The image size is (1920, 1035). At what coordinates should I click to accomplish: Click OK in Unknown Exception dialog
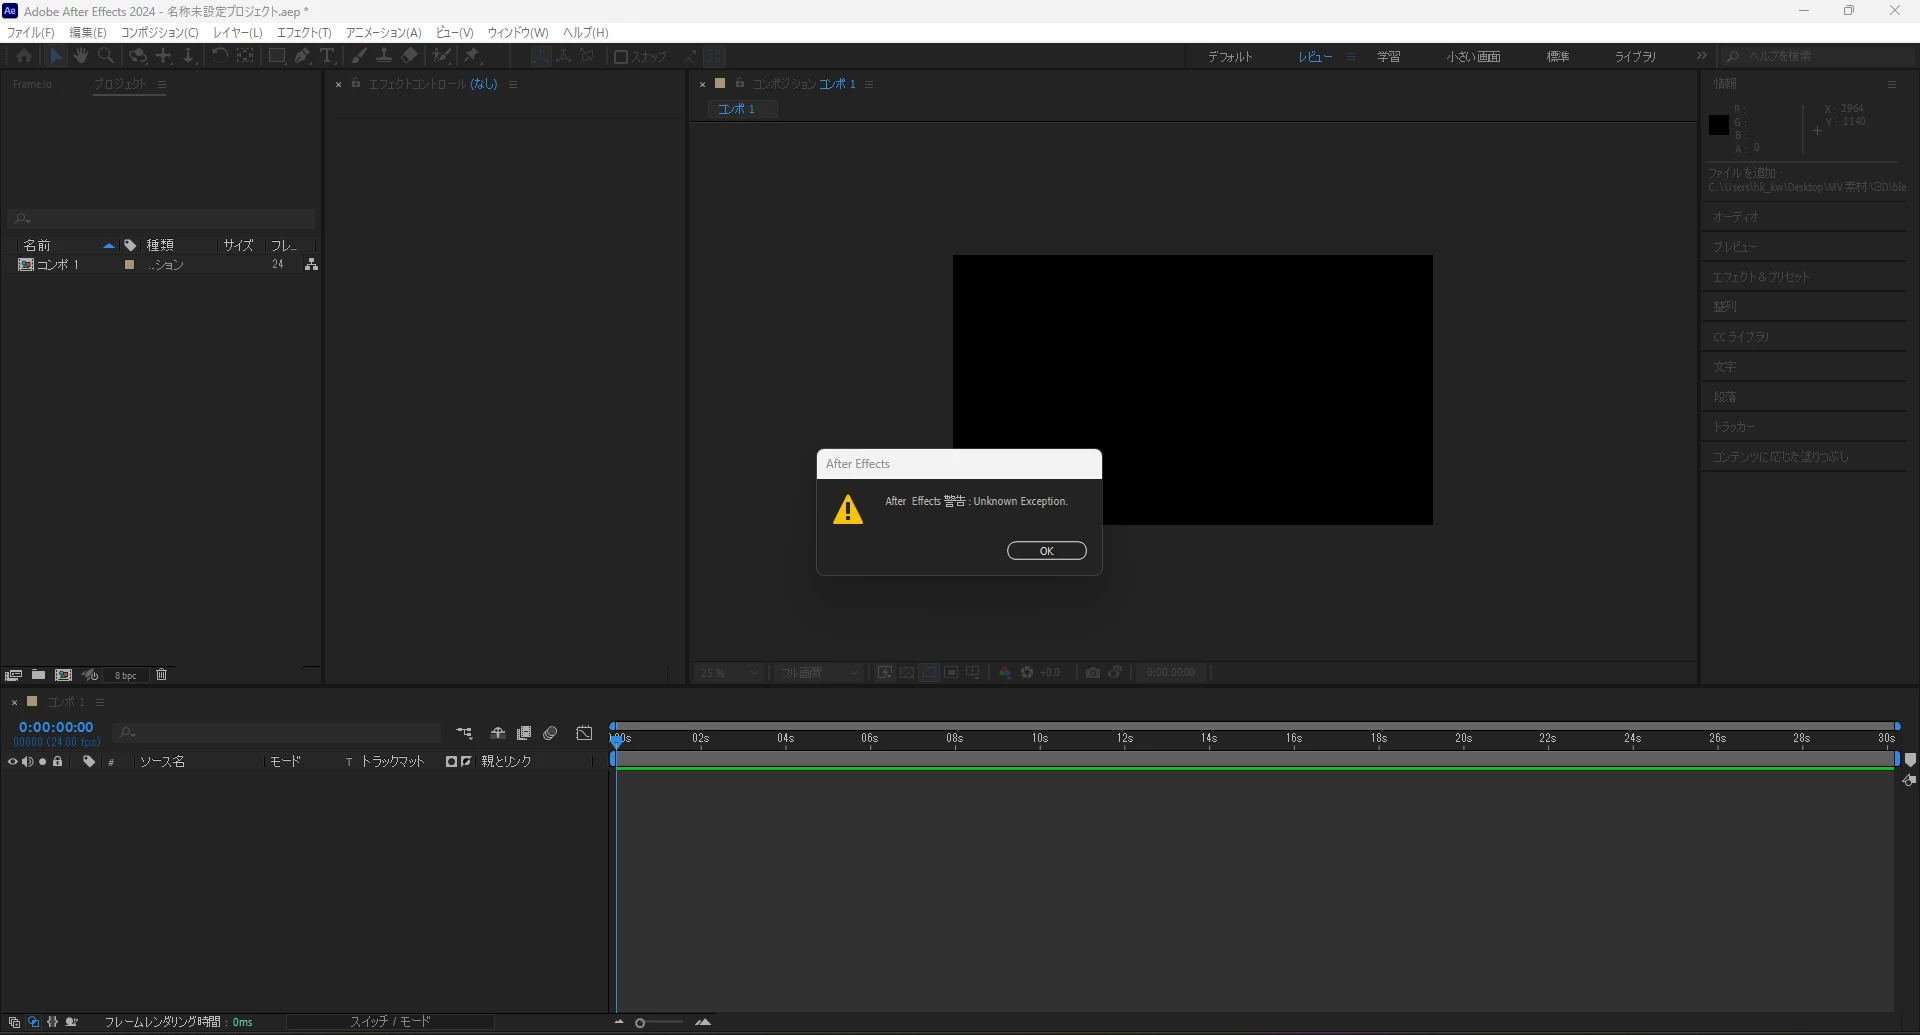(1046, 551)
